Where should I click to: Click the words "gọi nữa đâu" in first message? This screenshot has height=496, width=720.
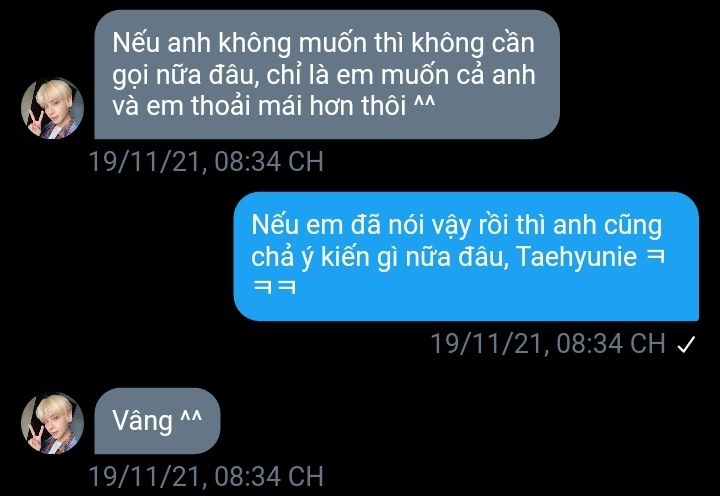(183, 76)
